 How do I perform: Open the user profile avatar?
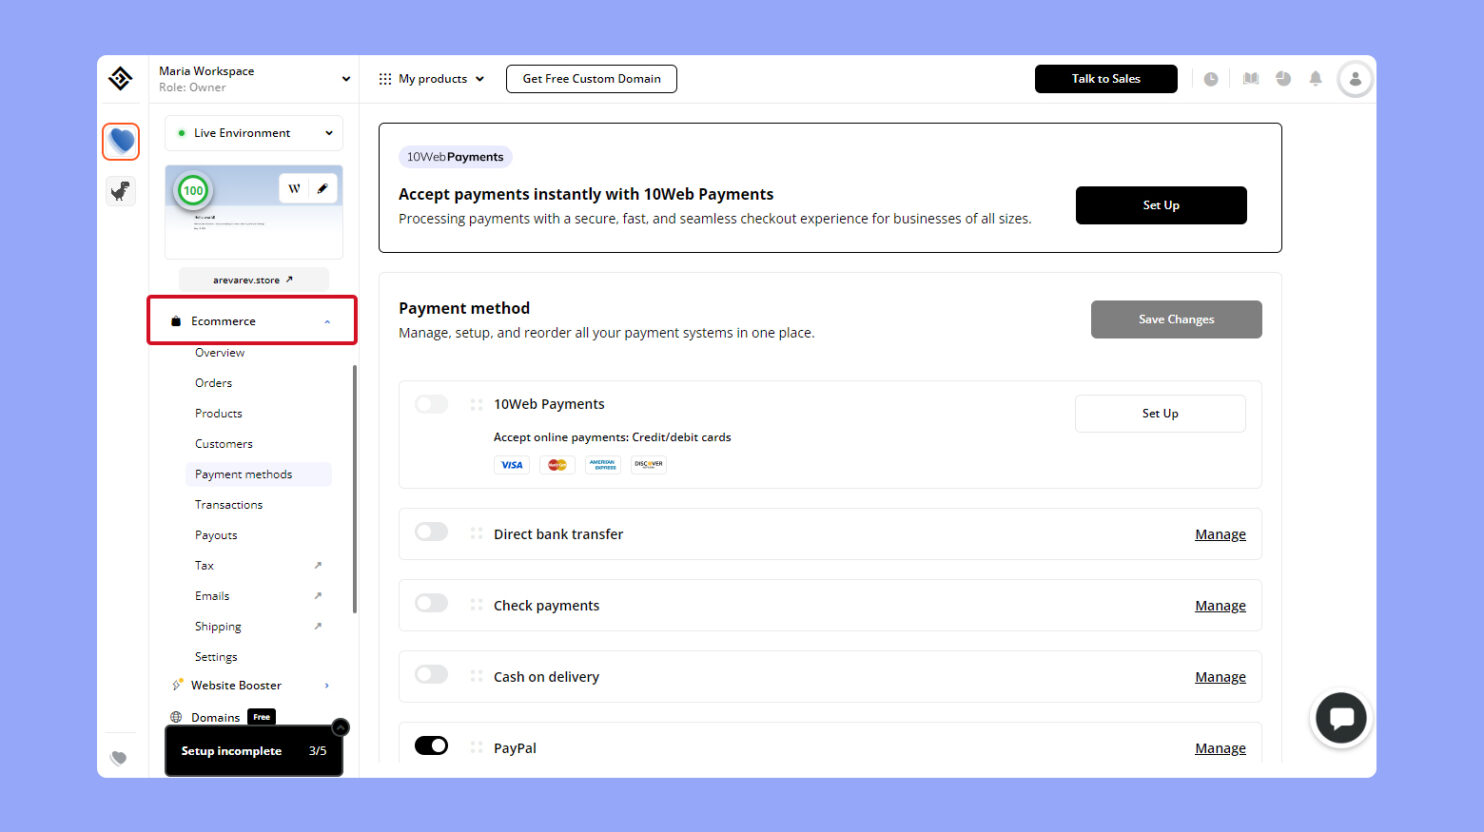(x=1355, y=79)
